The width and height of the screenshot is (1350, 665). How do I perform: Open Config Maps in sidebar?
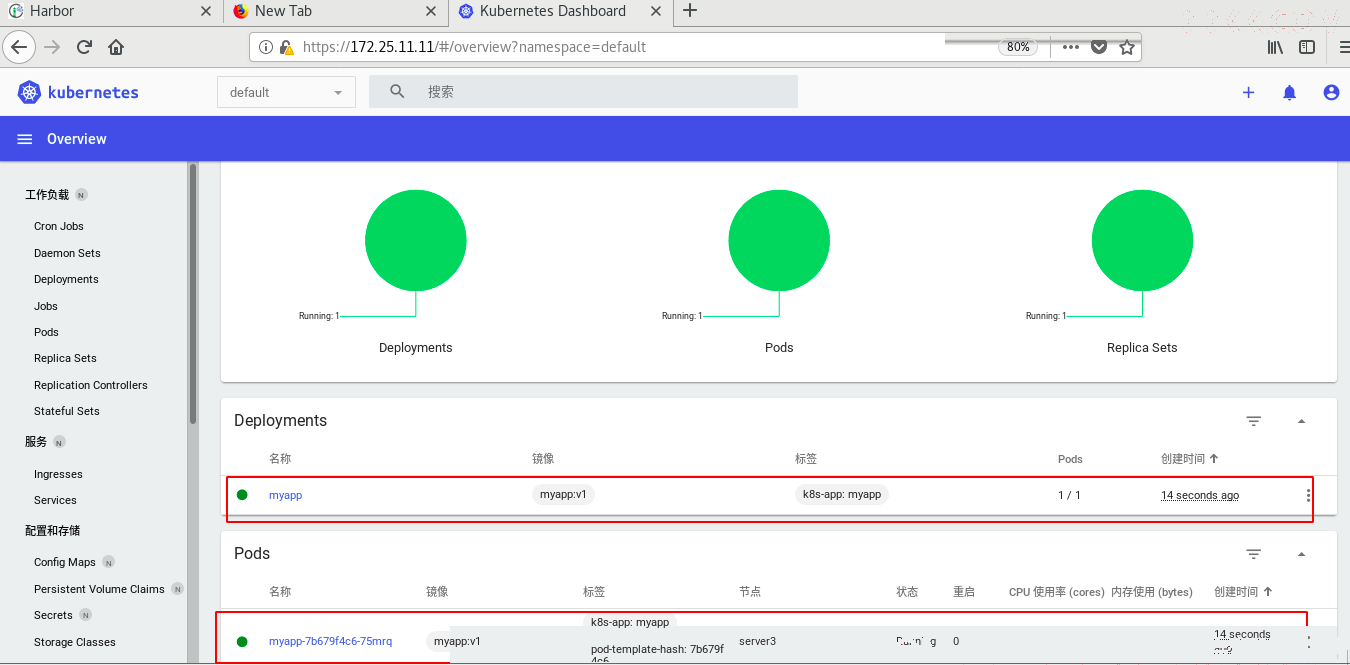click(x=65, y=563)
